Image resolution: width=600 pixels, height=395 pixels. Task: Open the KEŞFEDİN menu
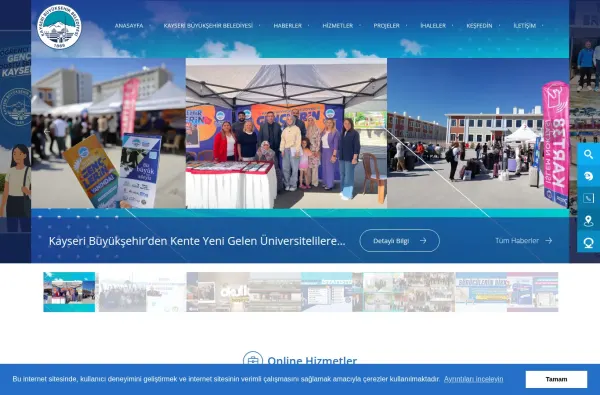(x=479, y=26)
